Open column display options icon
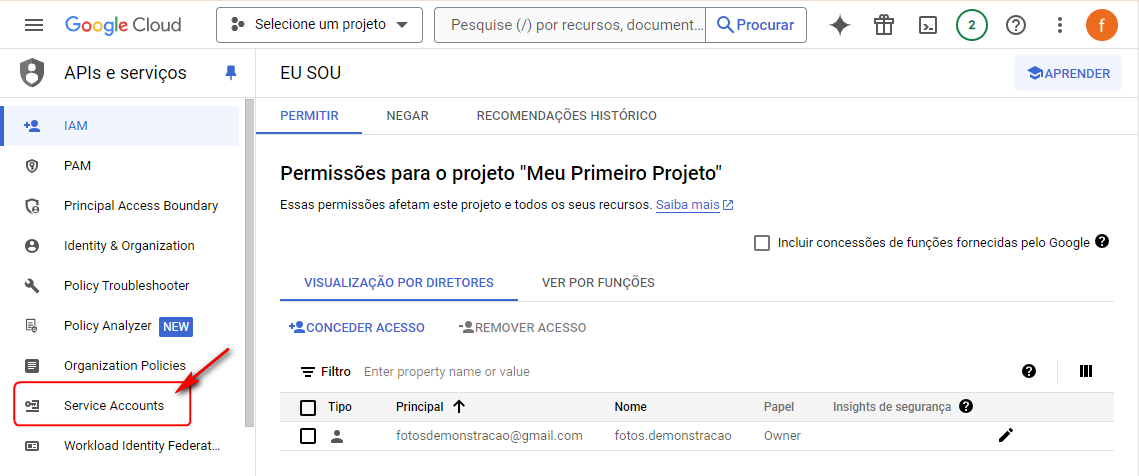The height and width of the screenshot is (476, 1139). [x=1086, y=371]
